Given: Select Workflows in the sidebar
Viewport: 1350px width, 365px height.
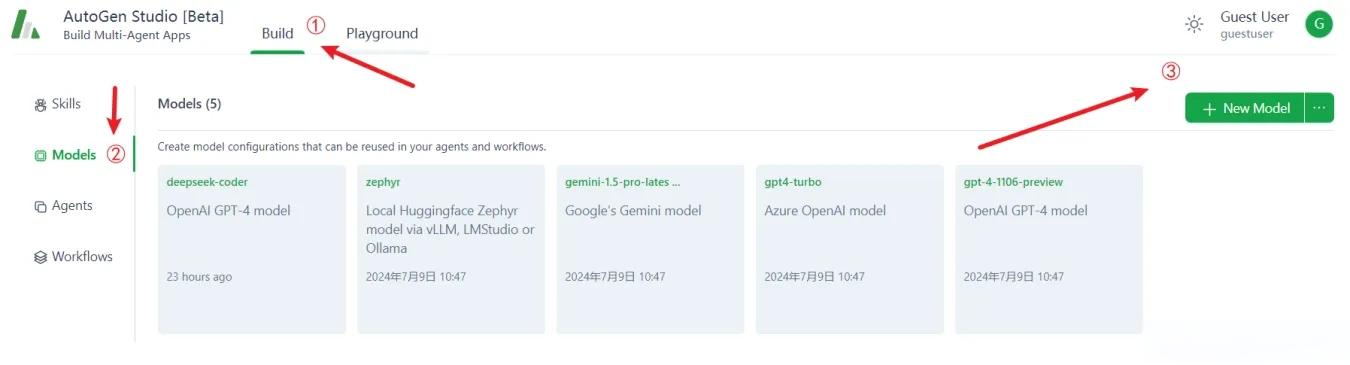Looking at the screenshot, I should coord(73,257).
